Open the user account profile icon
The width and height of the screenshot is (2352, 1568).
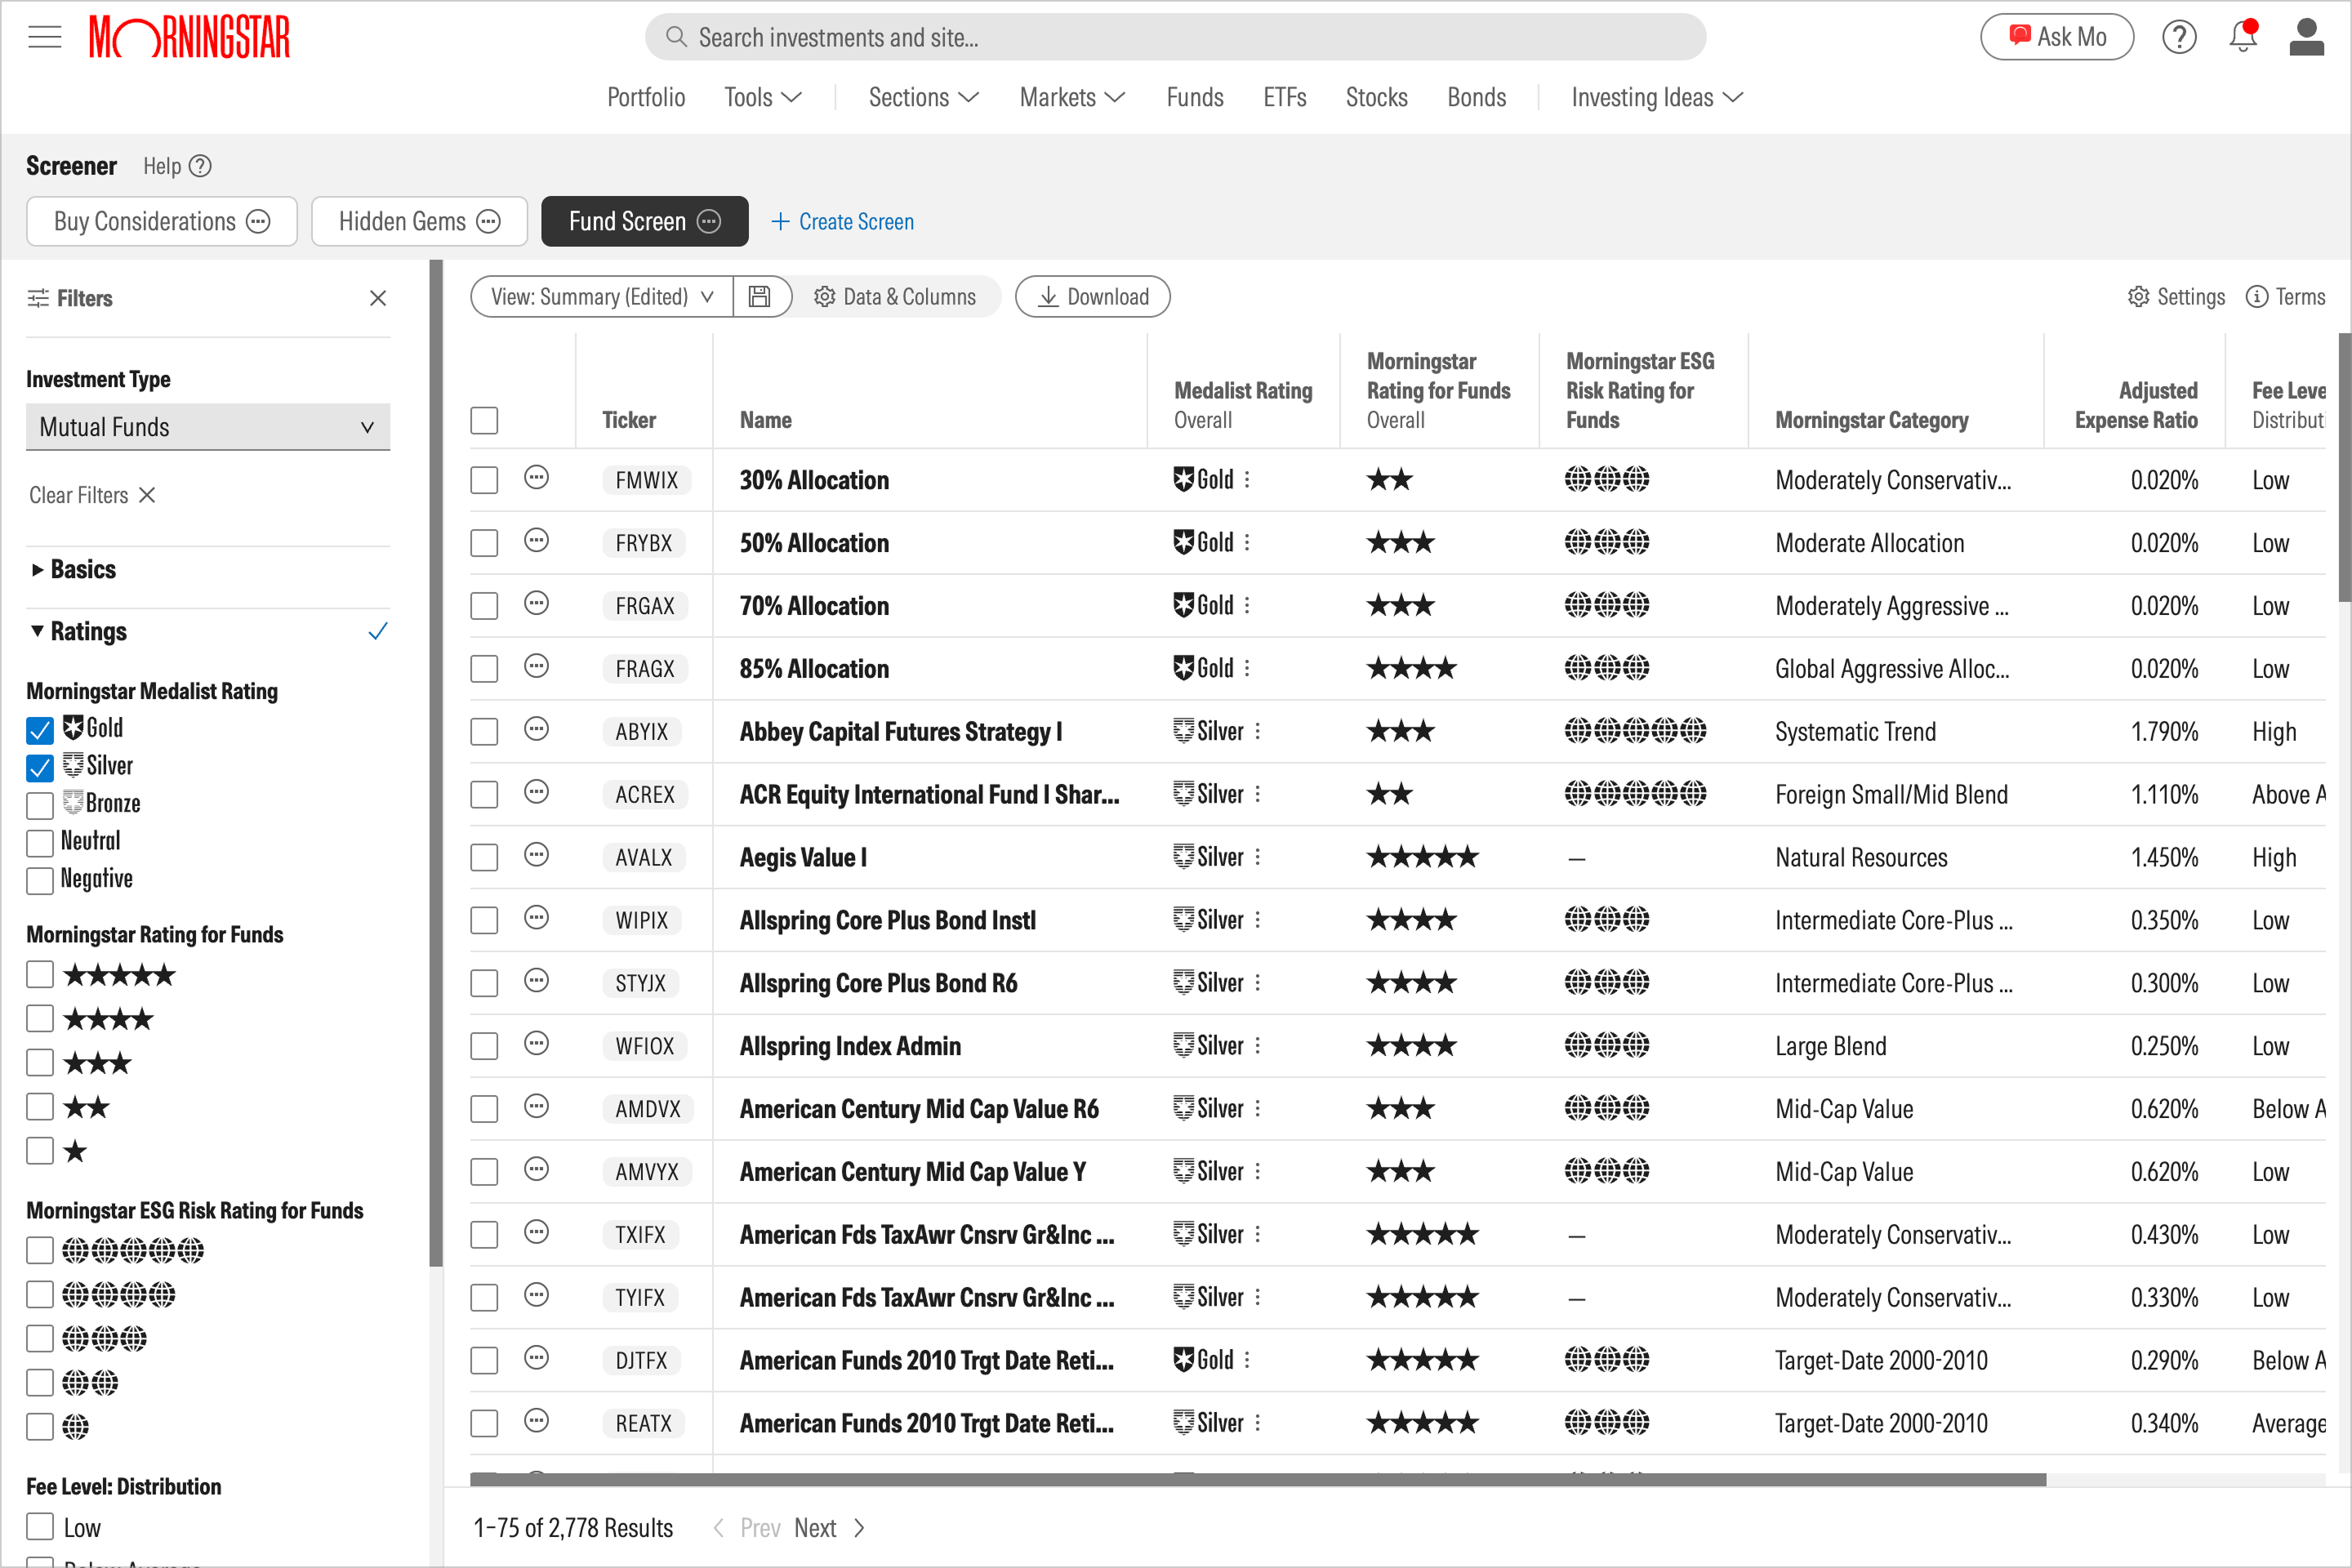2306,37
